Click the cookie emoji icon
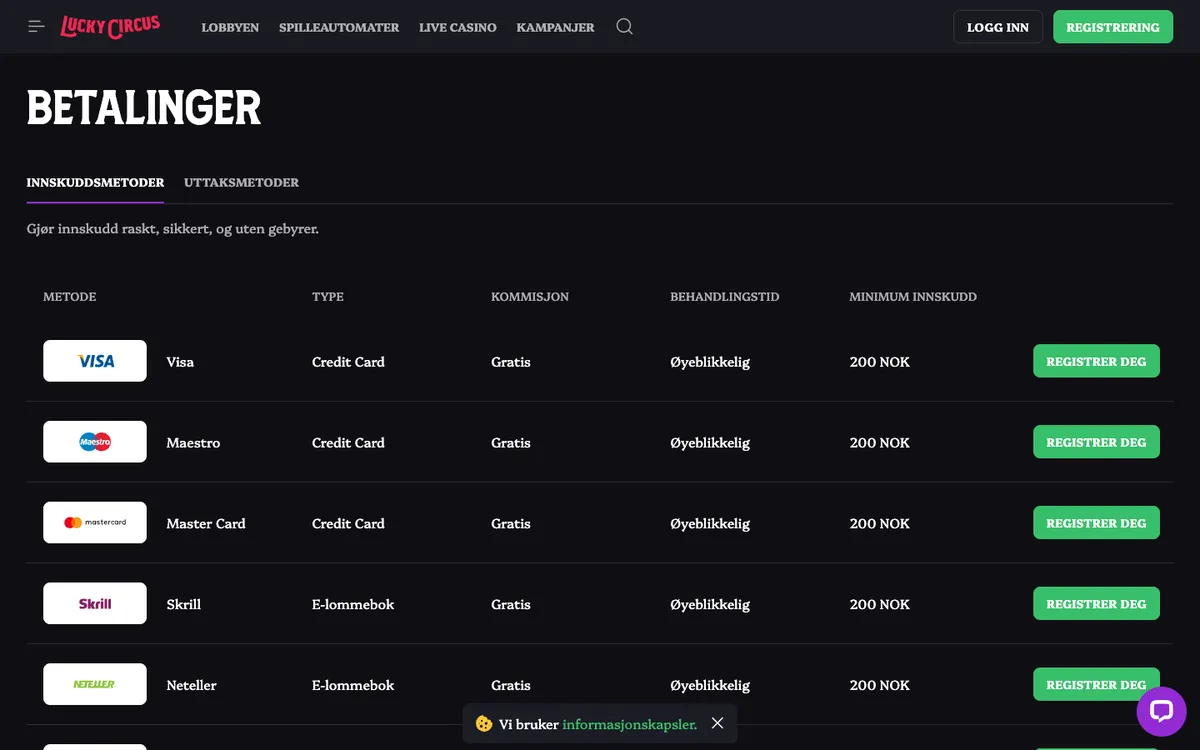Viewport: 1200px width, 750px height. 484,723
